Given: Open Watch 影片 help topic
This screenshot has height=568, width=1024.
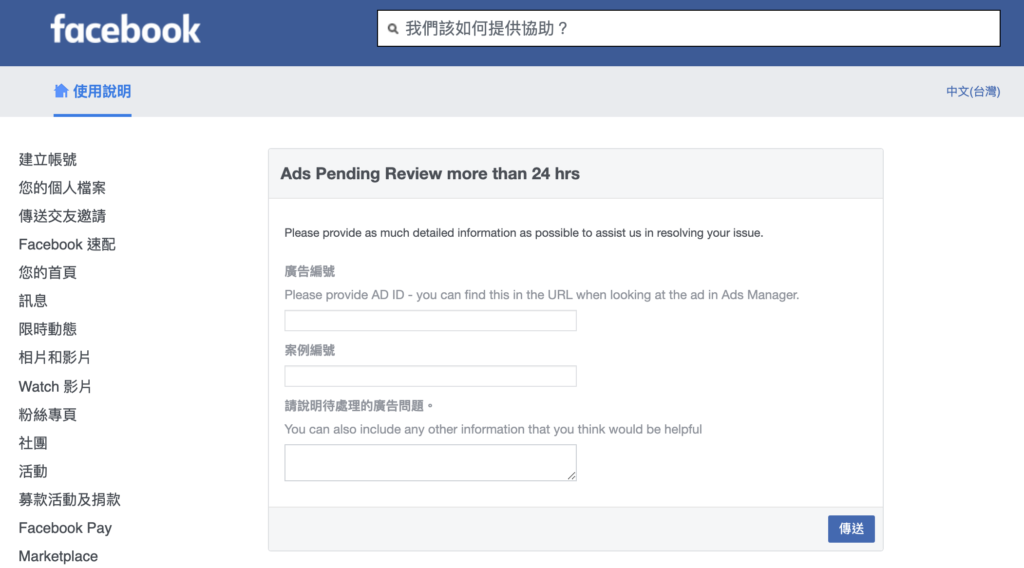Looking at the screenshot, I should 55,387.
